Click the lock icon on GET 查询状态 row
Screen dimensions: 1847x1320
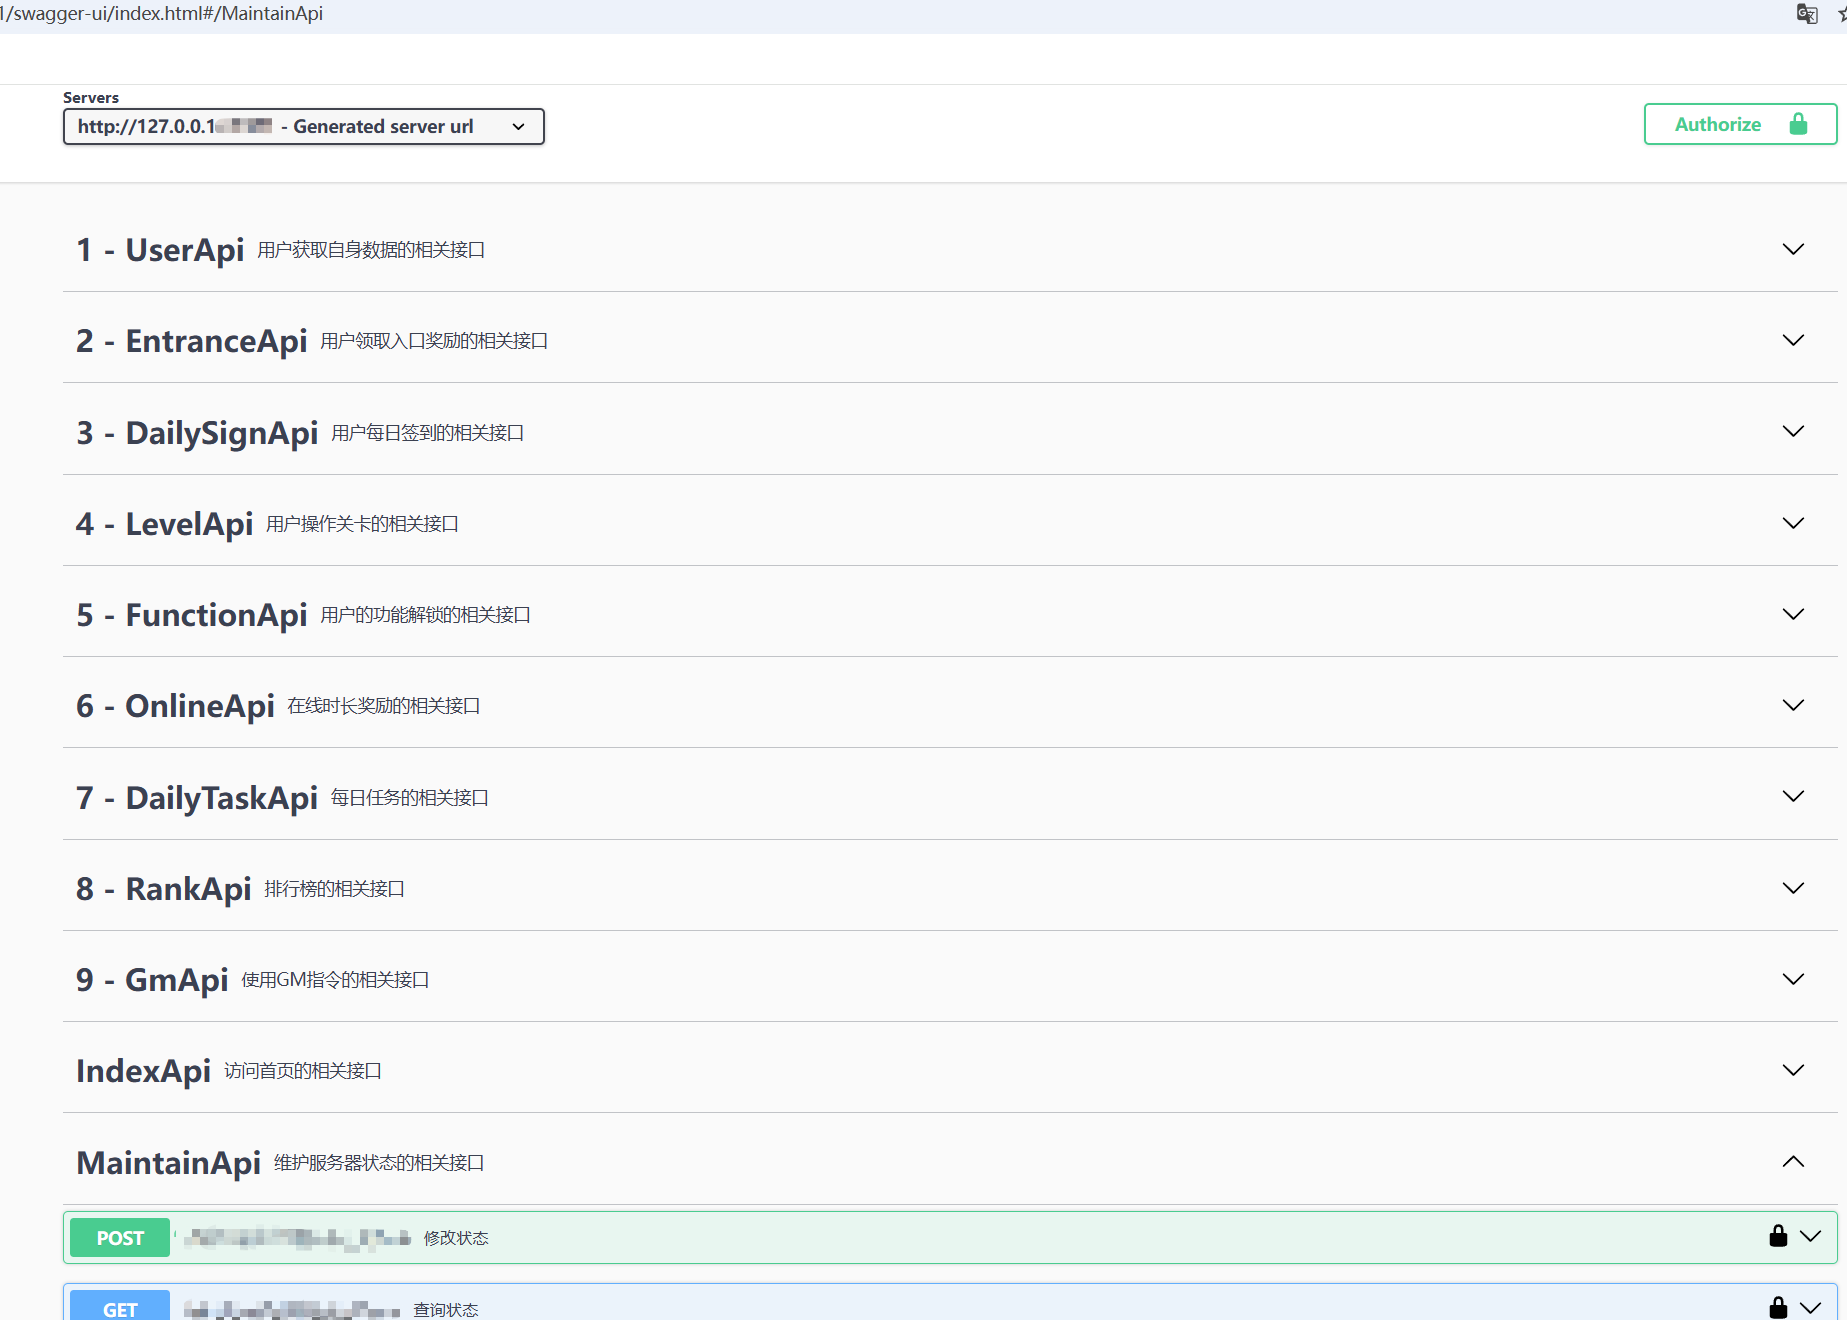tap(1778, 1307)
